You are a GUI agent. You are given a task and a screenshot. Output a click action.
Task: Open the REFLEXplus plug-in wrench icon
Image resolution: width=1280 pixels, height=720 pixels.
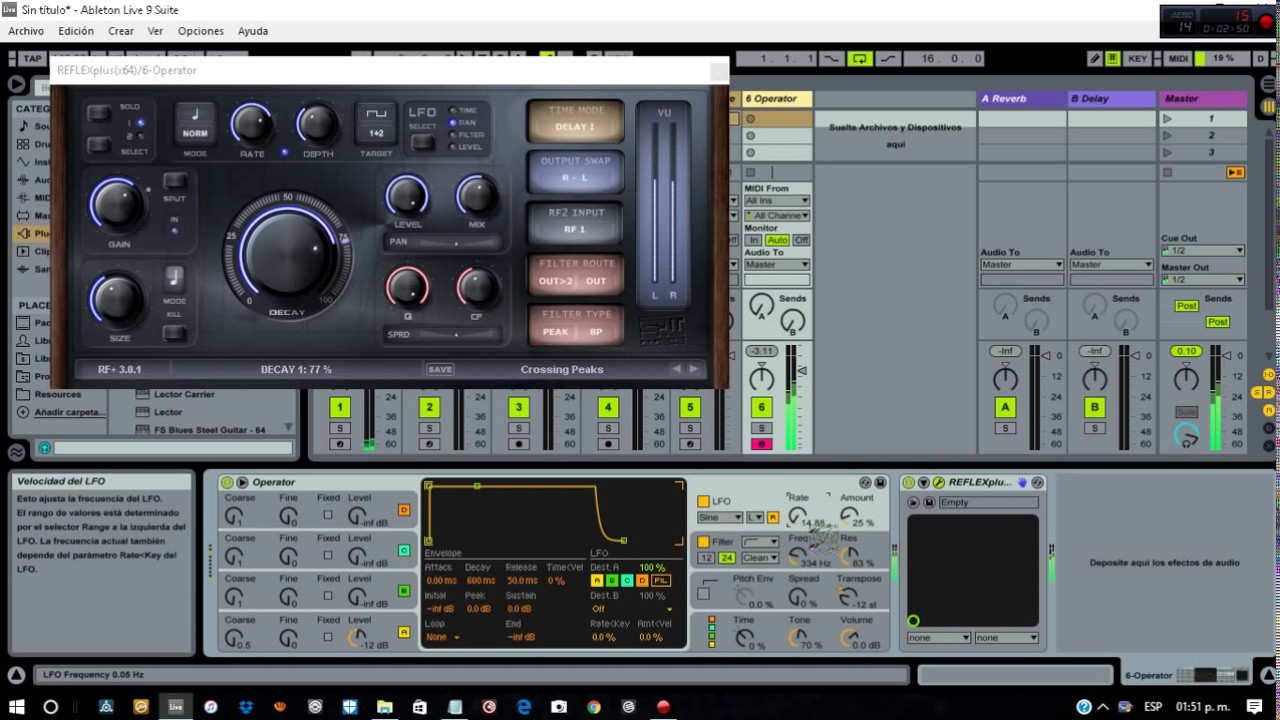point(938,482)
